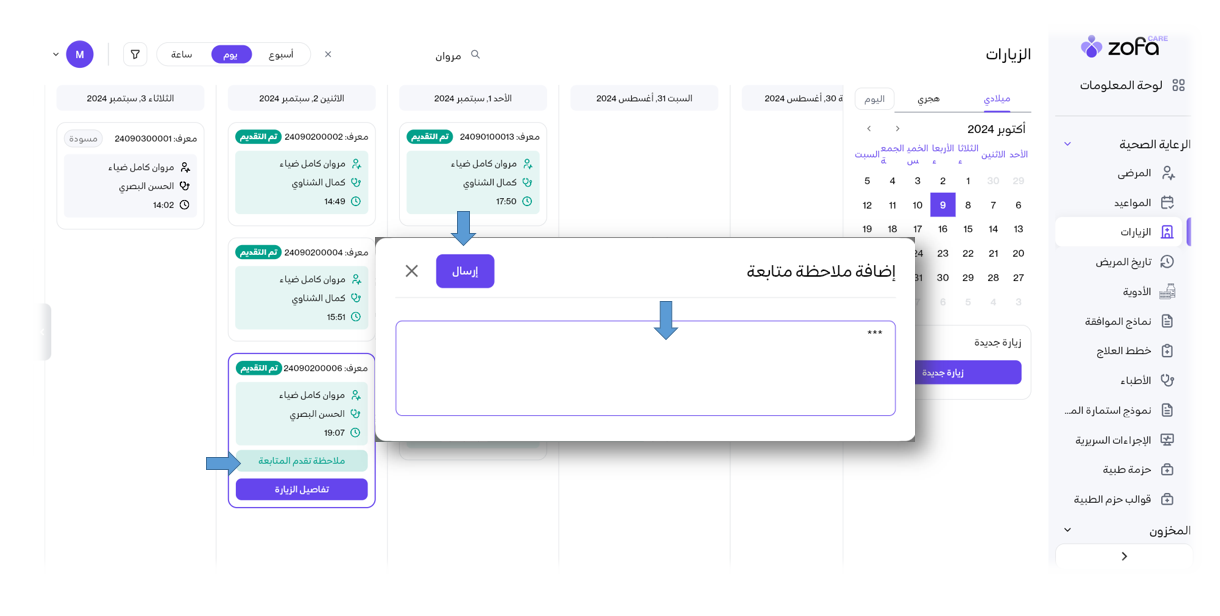Expand the المخزون sidebar section
The image size is (1220, 616).
(1067, 530)
